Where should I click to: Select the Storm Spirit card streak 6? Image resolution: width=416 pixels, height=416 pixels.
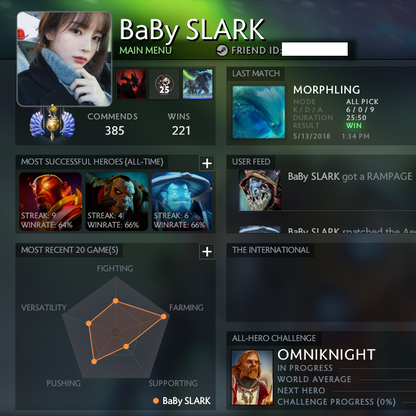pos(182,201)
